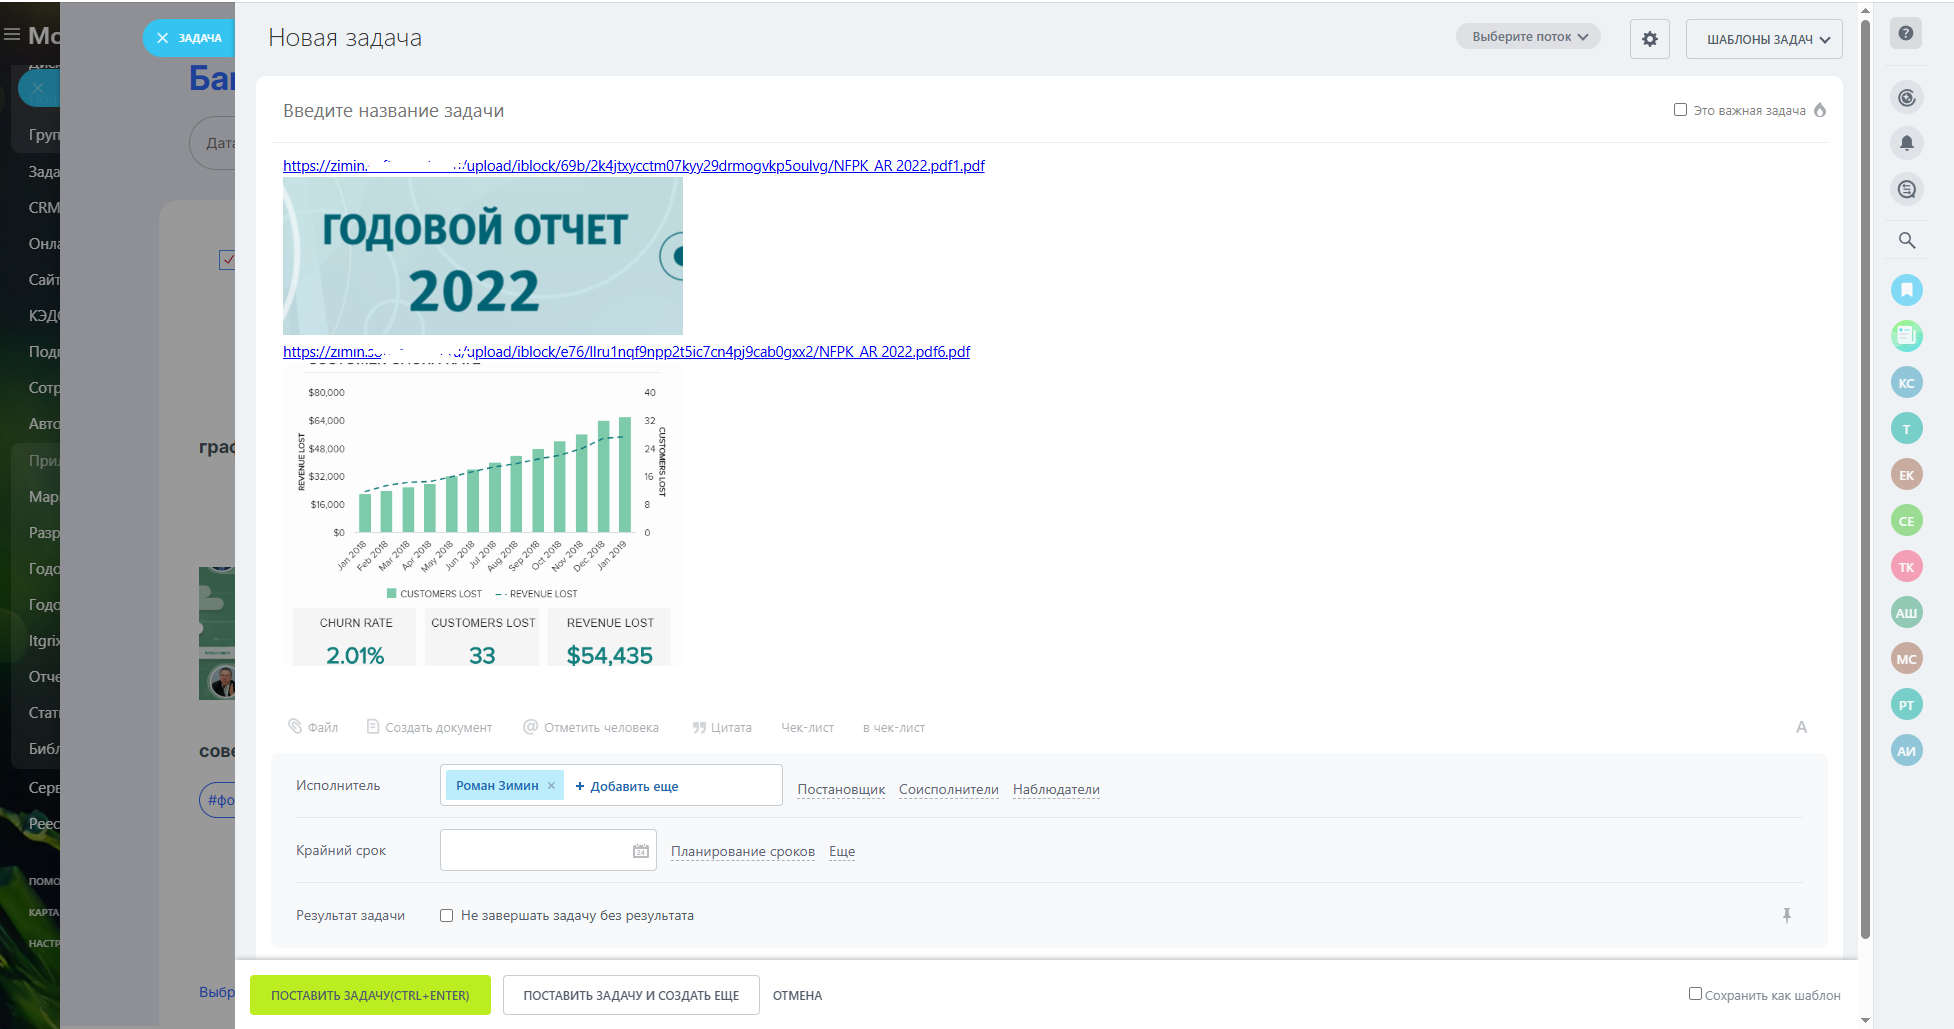Open task settings gear icon
The height and width of the screenshot is (1029, 1954).
tap(1649, 39)
